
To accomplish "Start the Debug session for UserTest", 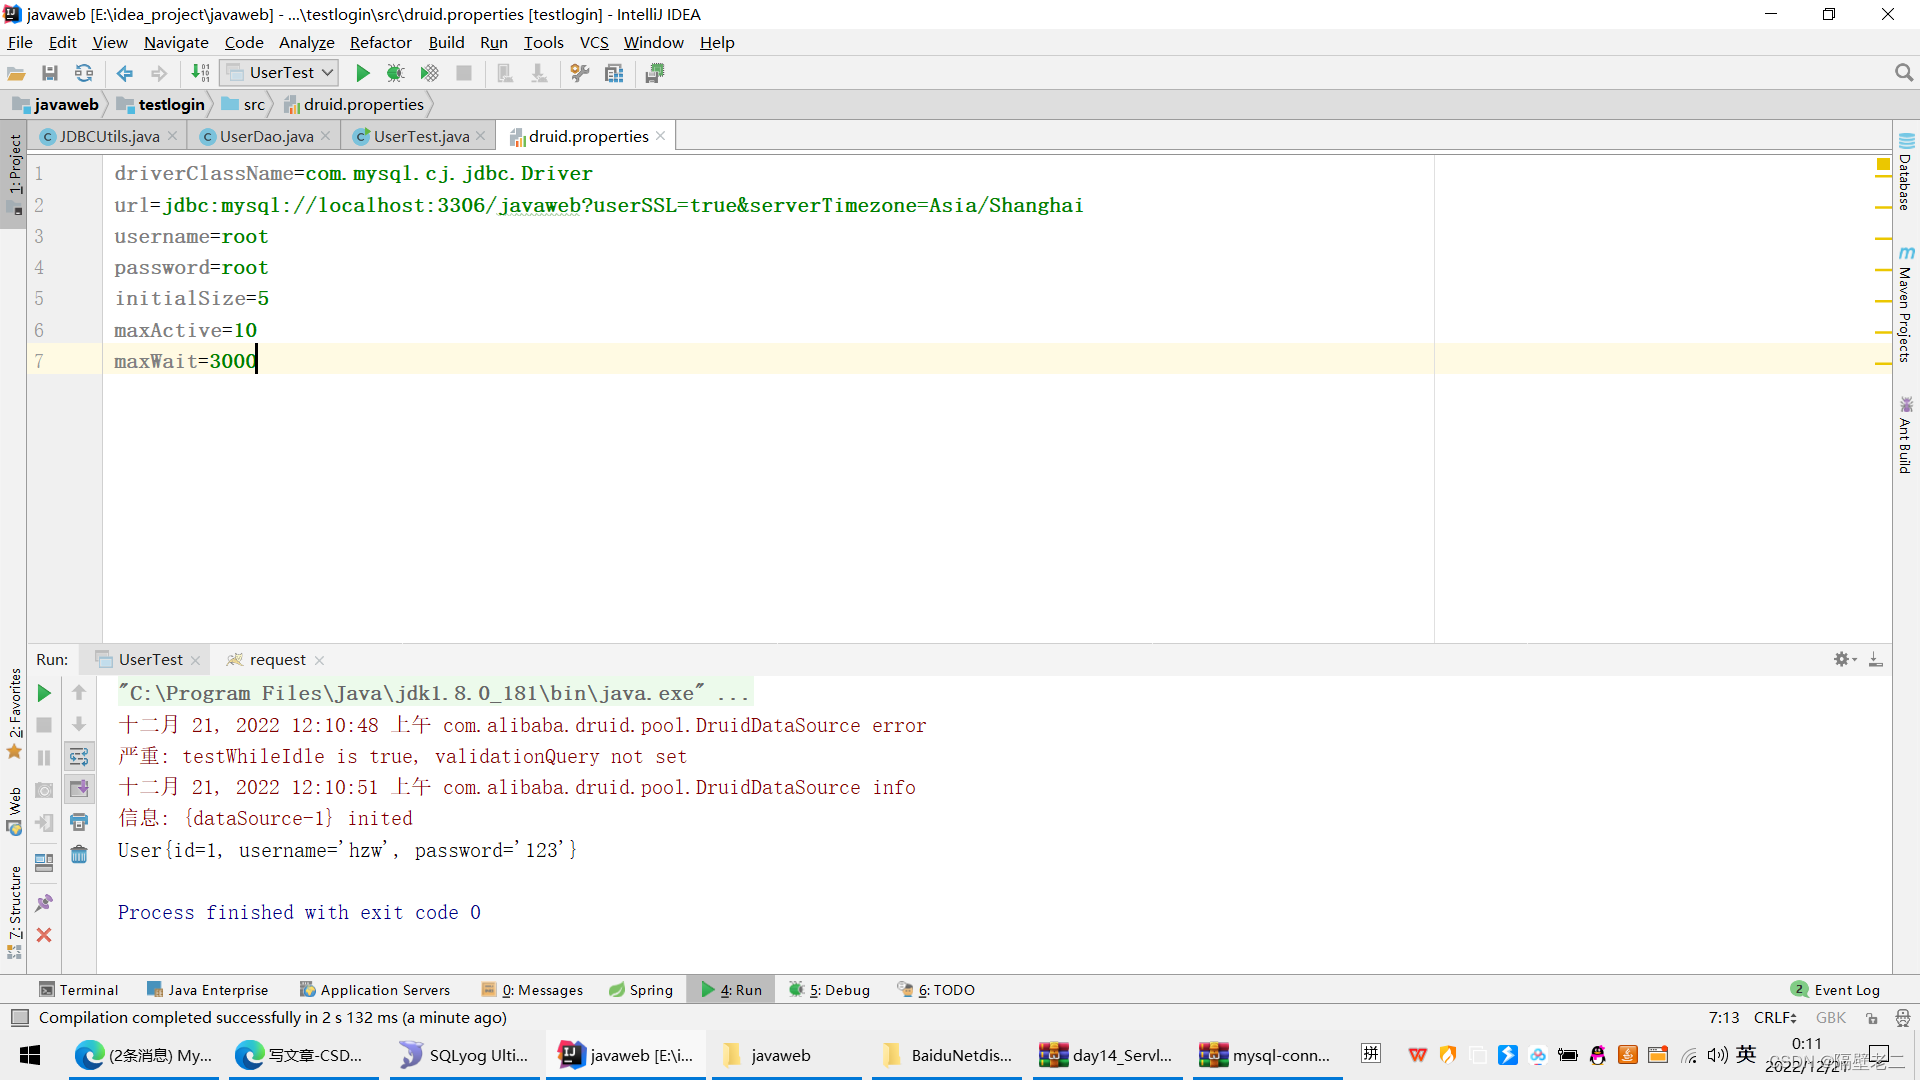I will [x=395, y=72].
